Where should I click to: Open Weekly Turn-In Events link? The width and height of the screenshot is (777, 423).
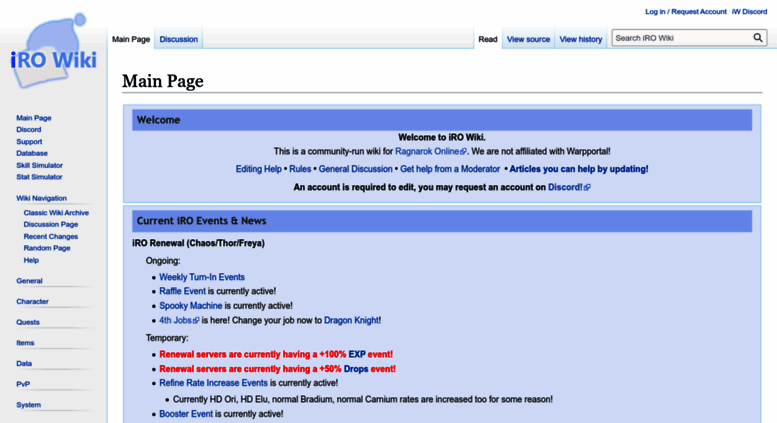[x=202, y=277]
